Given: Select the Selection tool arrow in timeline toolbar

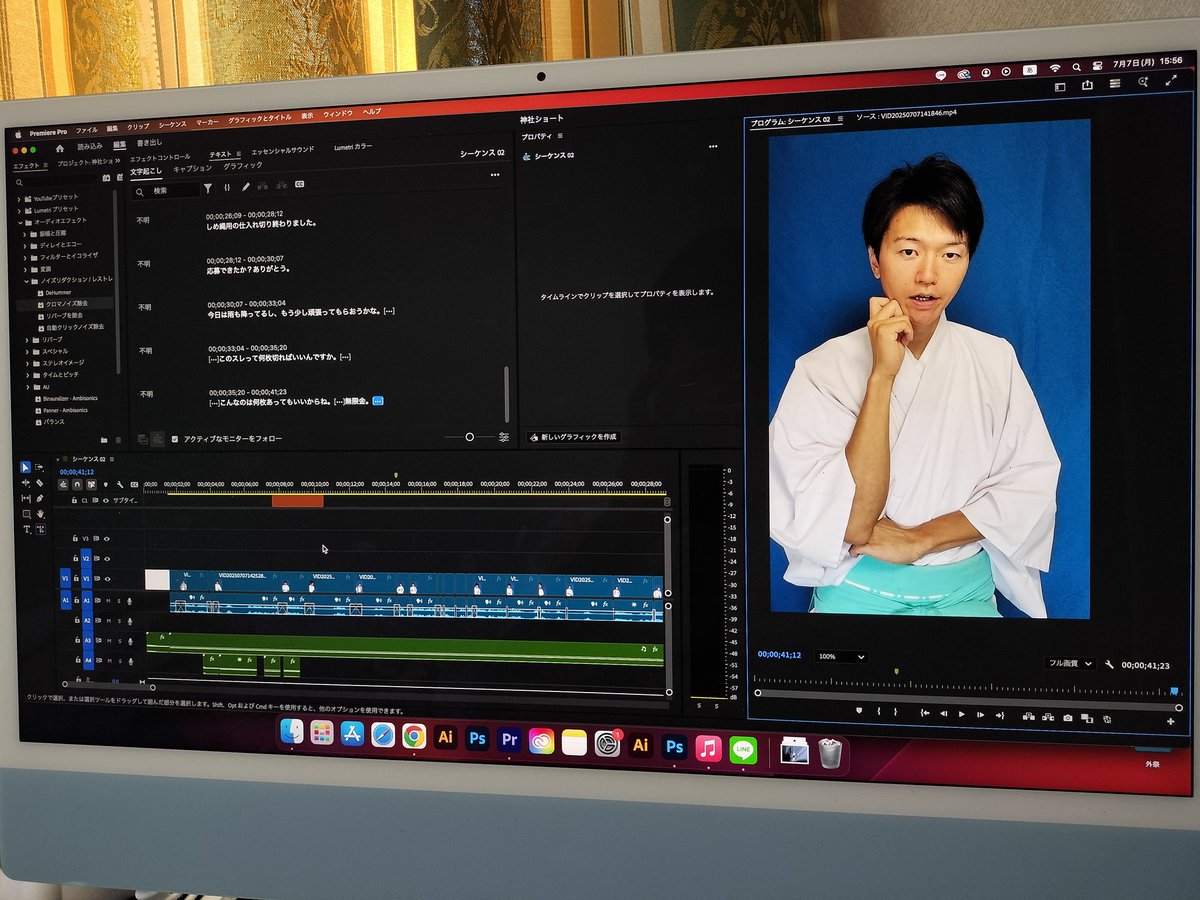Looking at the screenshot, I should click(26, 467).
